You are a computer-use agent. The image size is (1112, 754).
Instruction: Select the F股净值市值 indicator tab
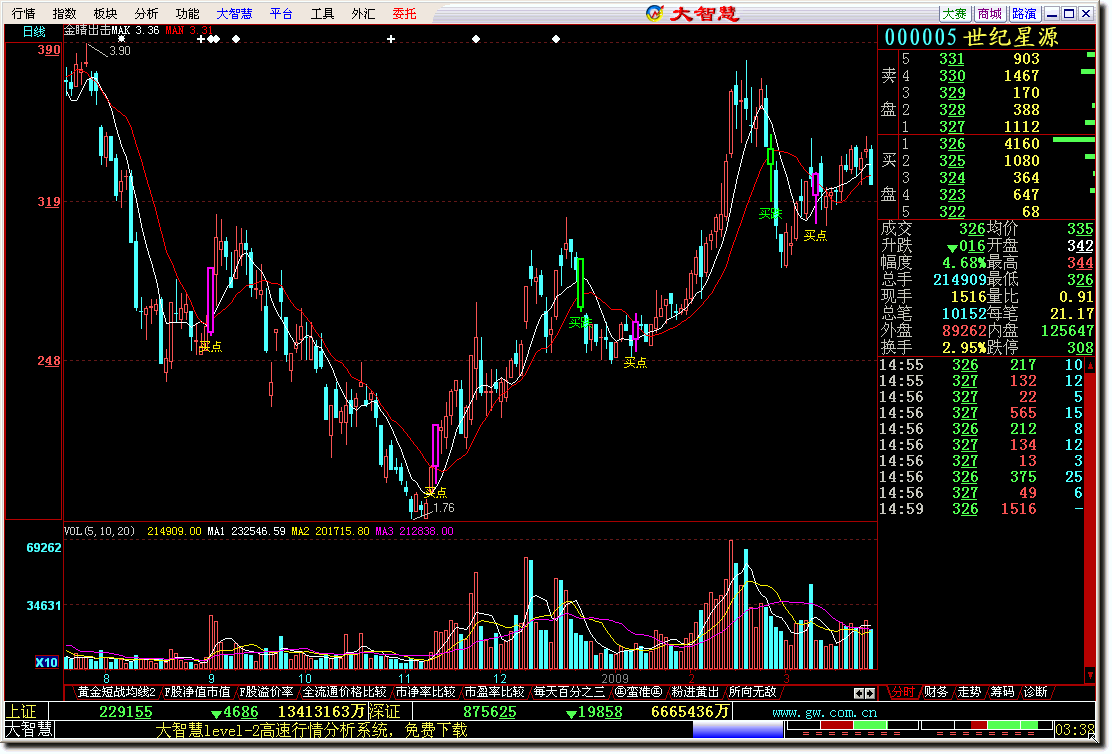pos(197,692)
